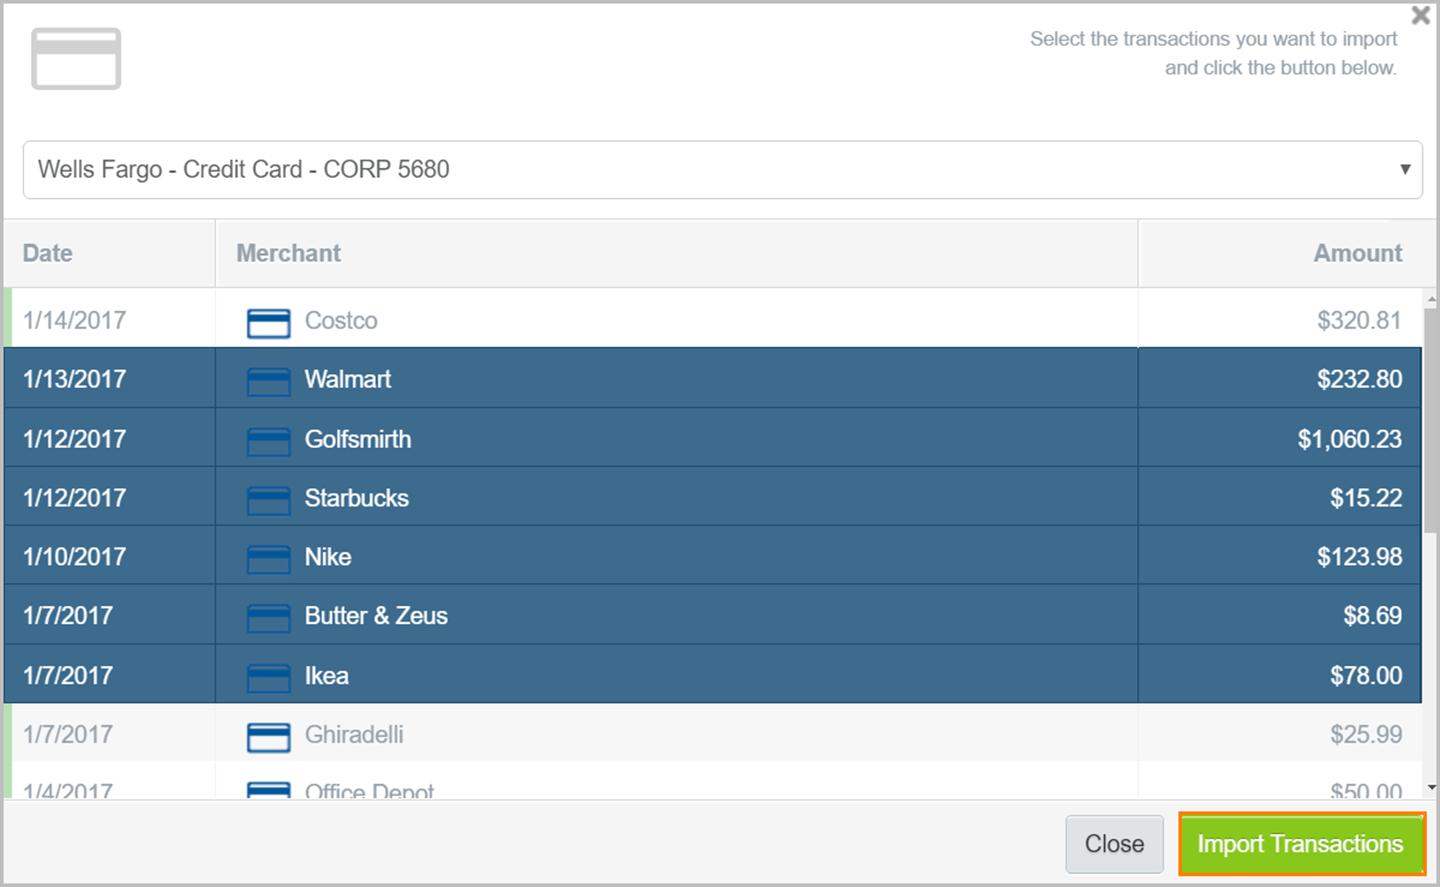Select the Golfsmirth merchant name
Image resolution: width=1440 pixels, height=887 pixels.
(x=358, y=439)
